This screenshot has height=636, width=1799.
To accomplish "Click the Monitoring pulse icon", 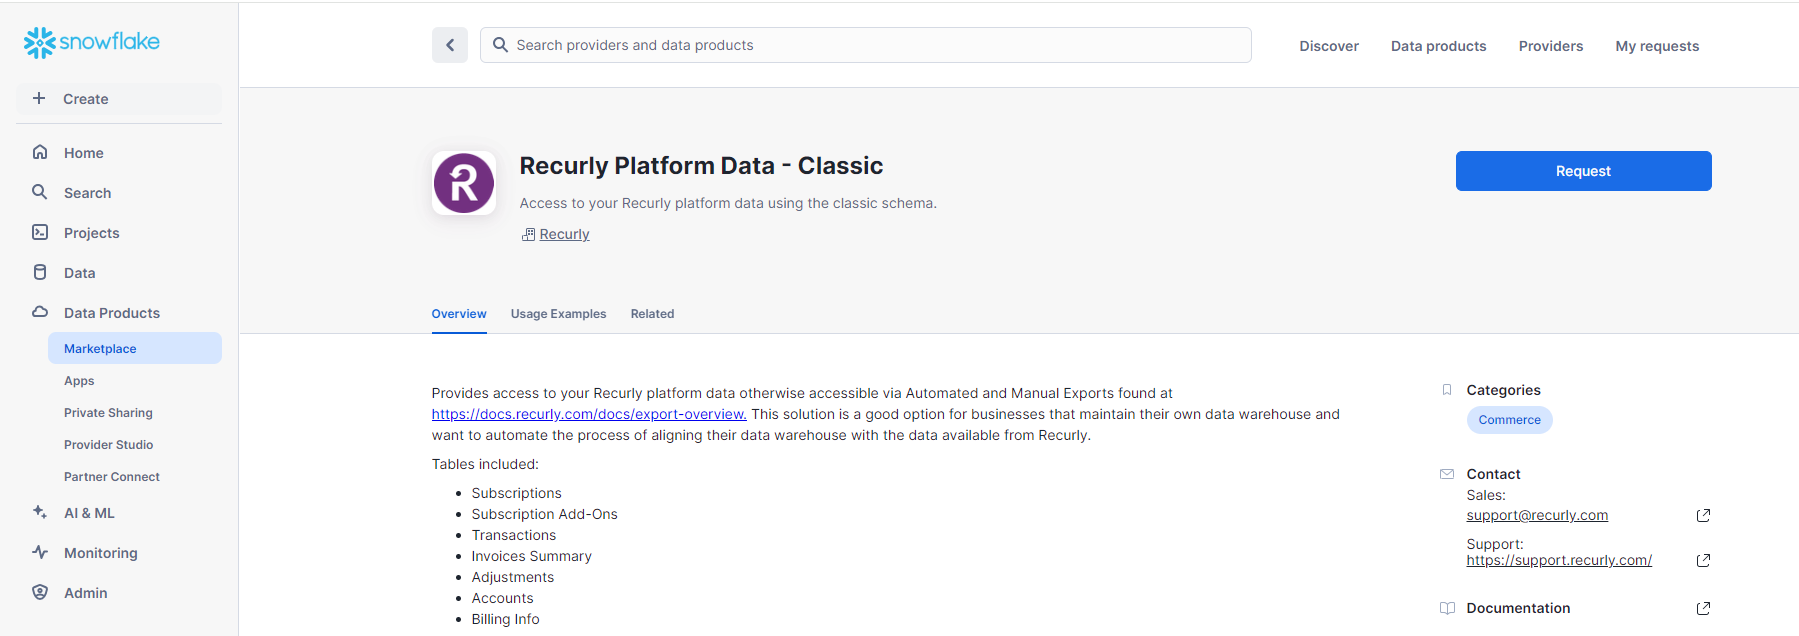I will pyautogui.click(x=40, y=552).
